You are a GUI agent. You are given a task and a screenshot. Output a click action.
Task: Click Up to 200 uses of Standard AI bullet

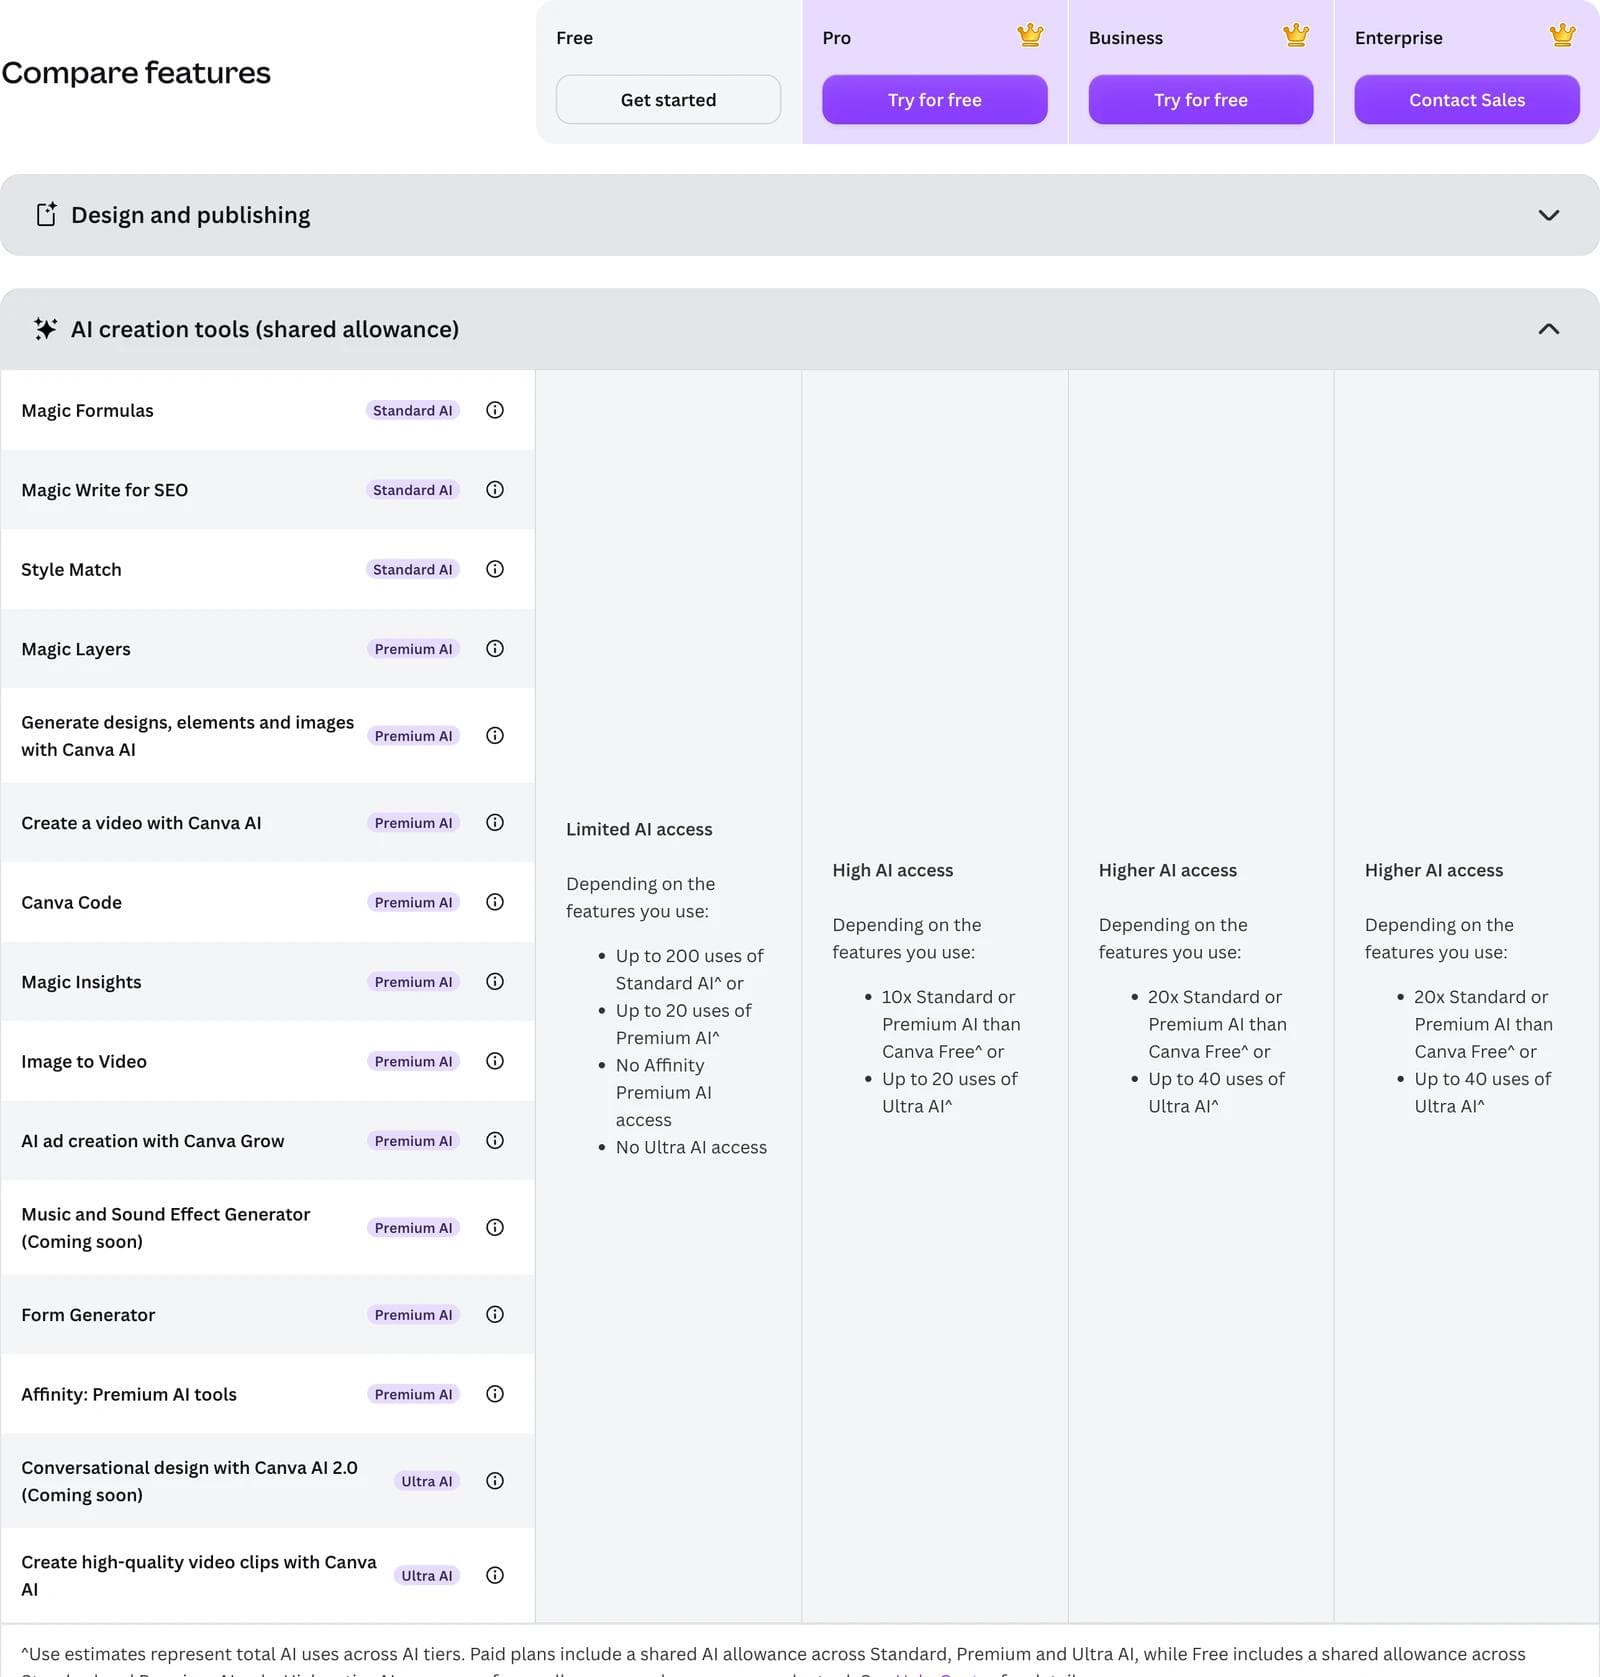[689, 969]
